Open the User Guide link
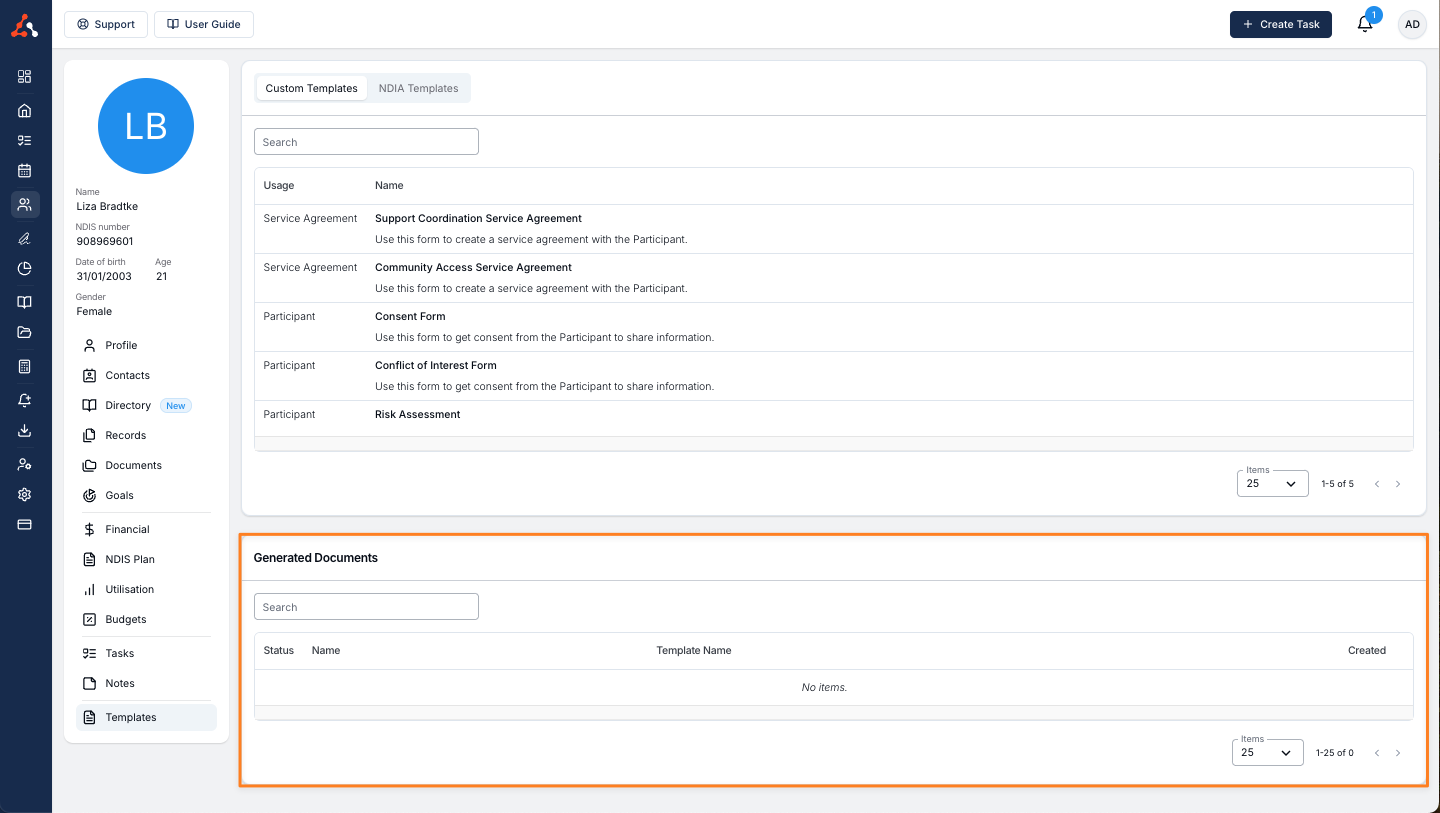Image resolution: width=1440 pixels, height=813 pixels. (203, 24)
